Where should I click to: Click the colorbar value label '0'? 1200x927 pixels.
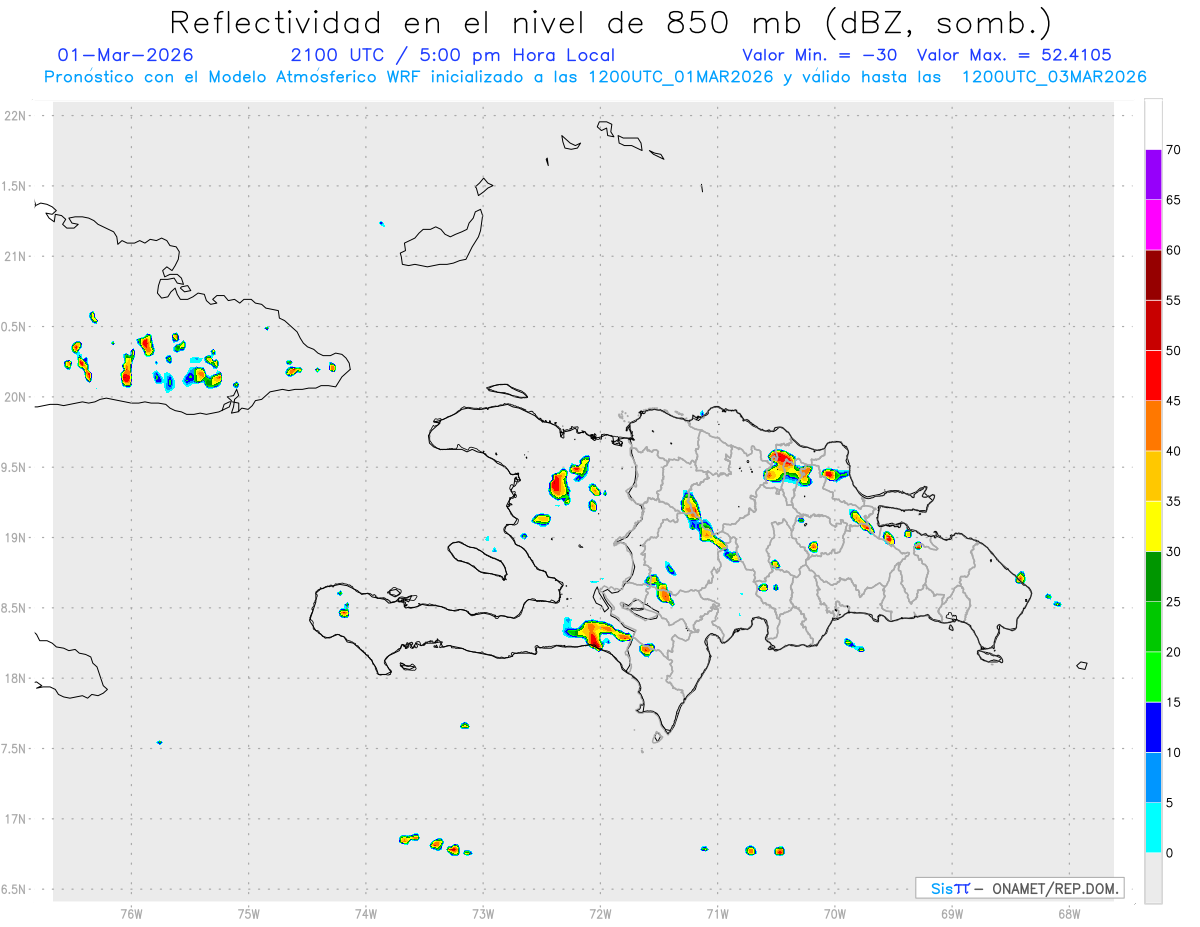tap(1169, 853)
